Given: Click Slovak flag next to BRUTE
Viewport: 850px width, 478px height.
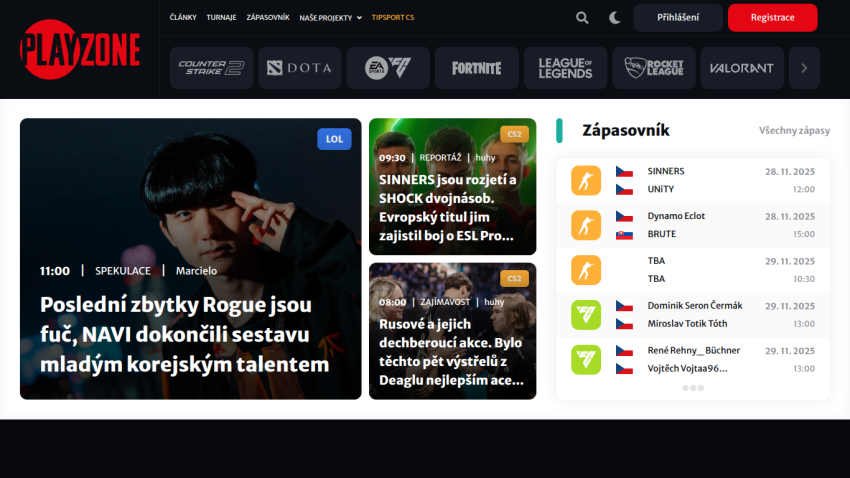Looking at the screenshot, I should 624,235.
